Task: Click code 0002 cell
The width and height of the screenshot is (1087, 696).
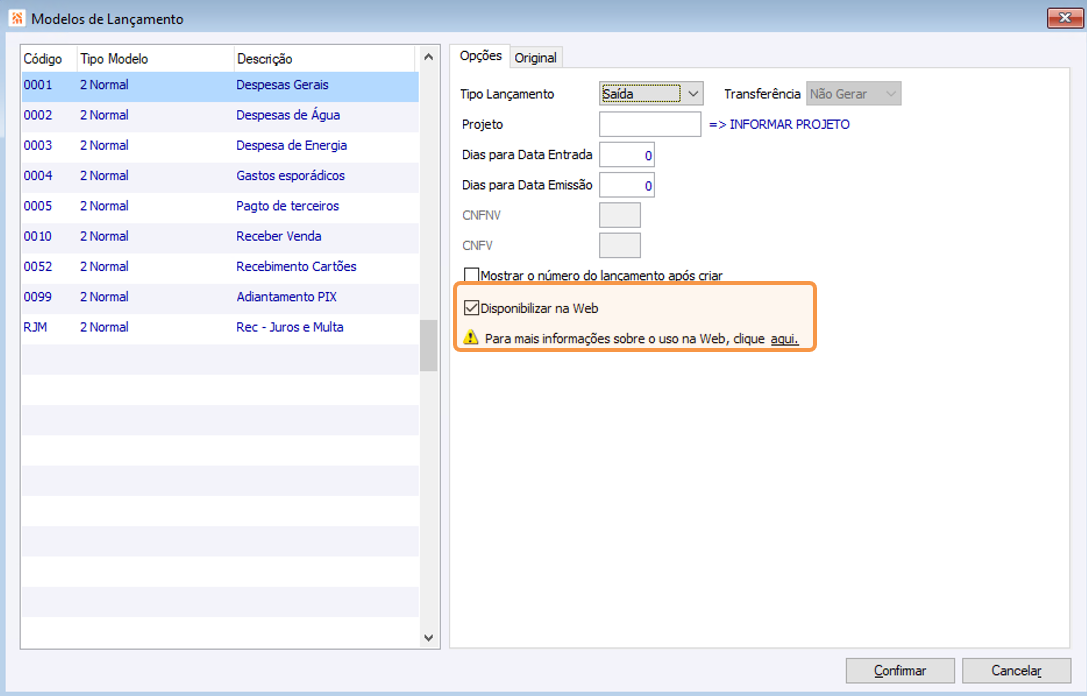Action: (x=38, y=115)
